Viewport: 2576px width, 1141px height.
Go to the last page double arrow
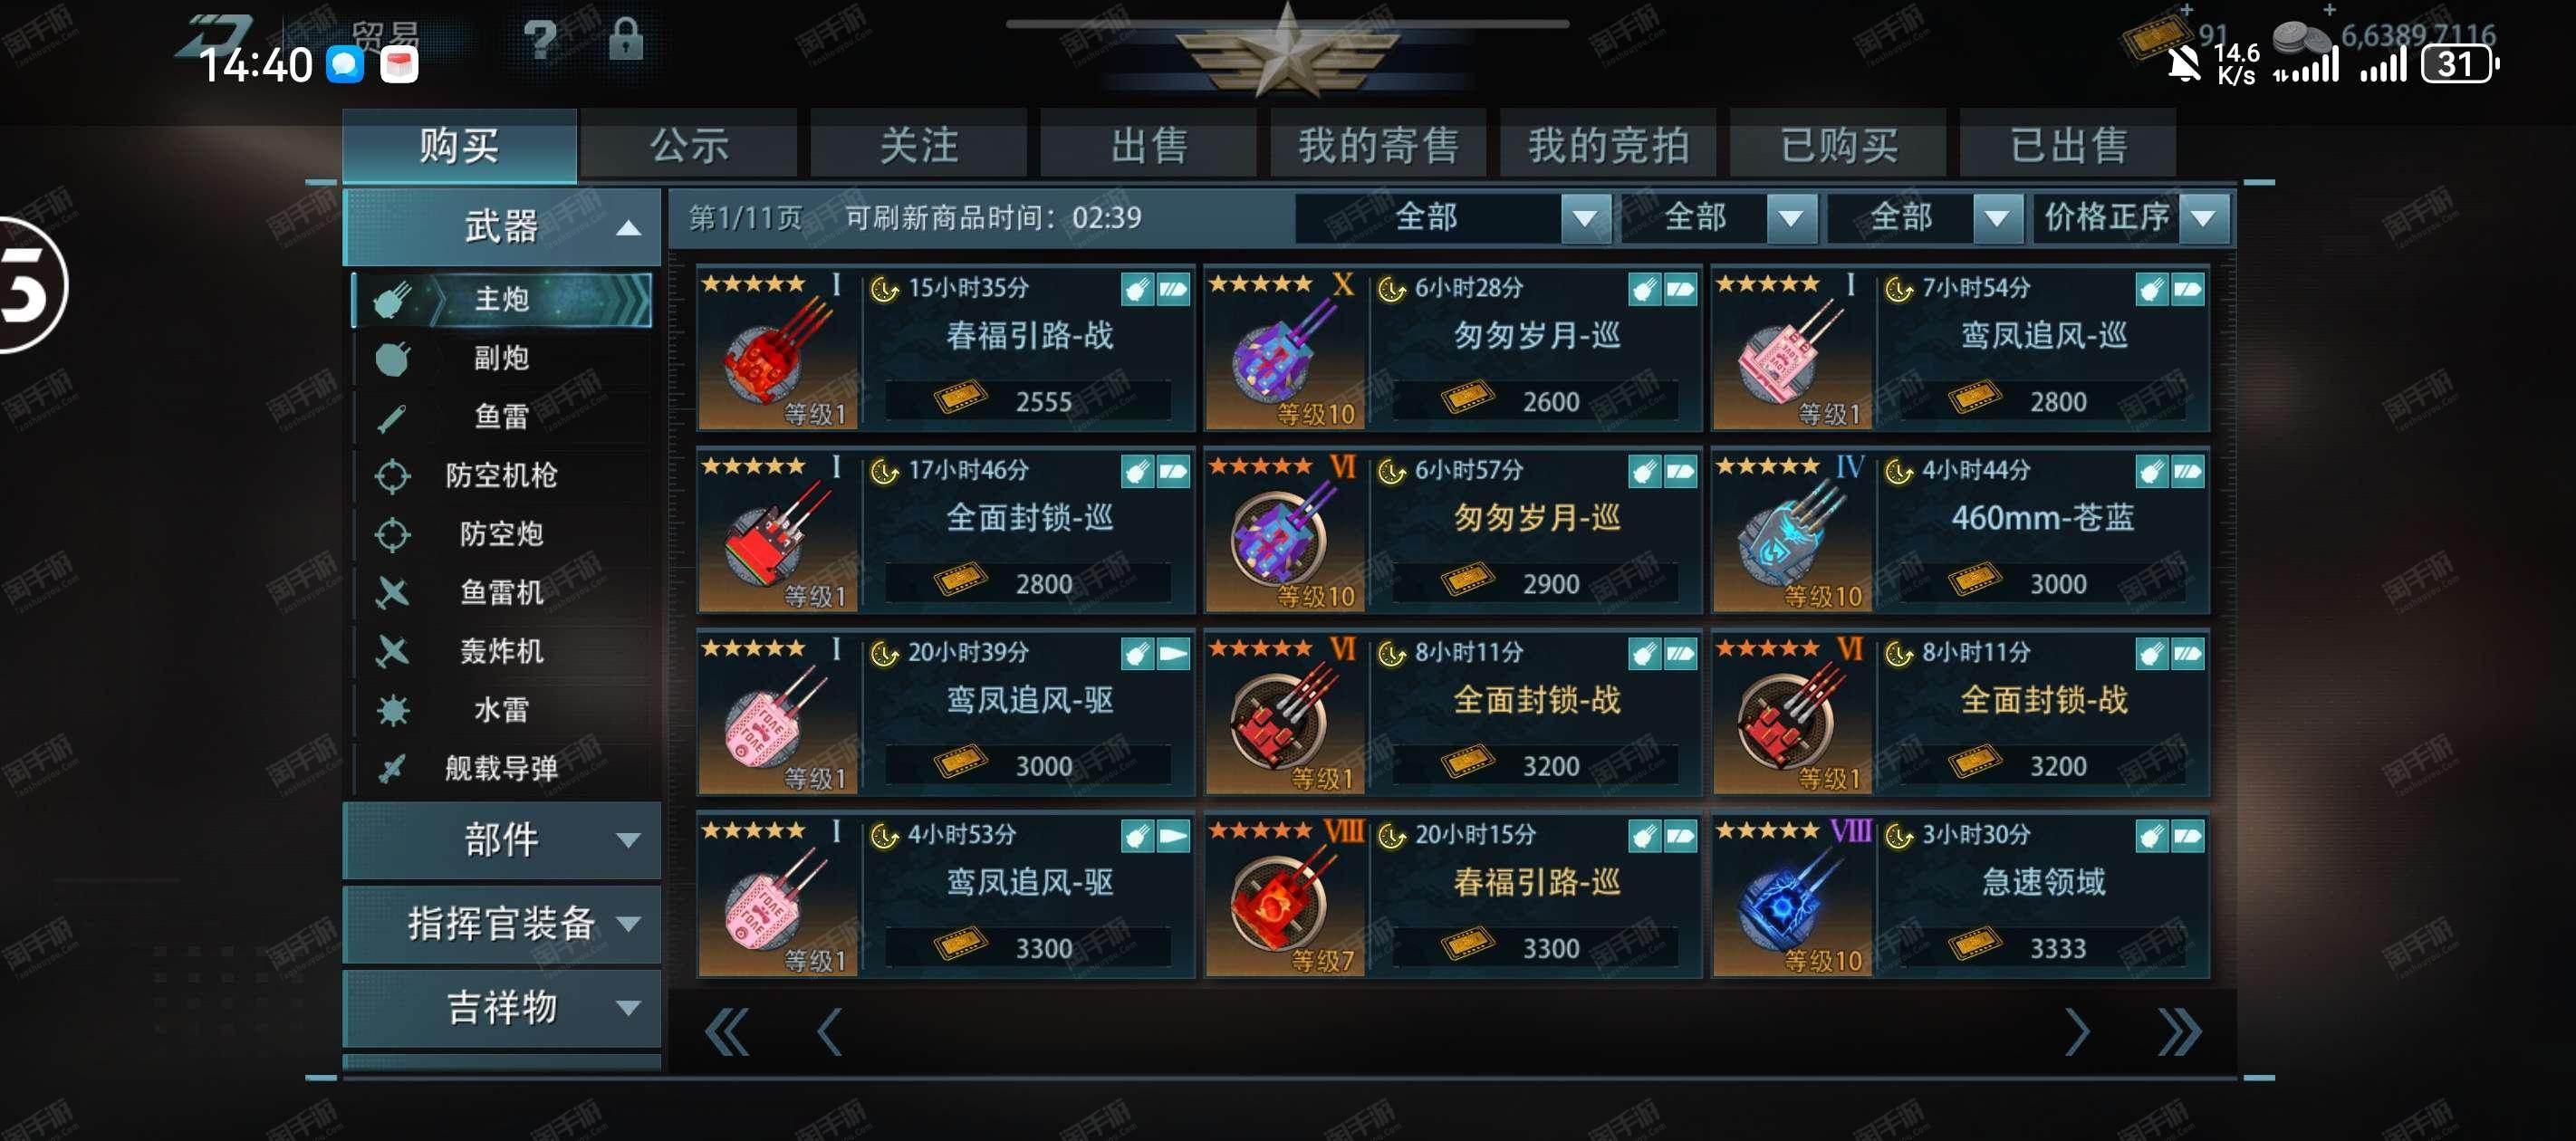click(x=2179, y=1031)
